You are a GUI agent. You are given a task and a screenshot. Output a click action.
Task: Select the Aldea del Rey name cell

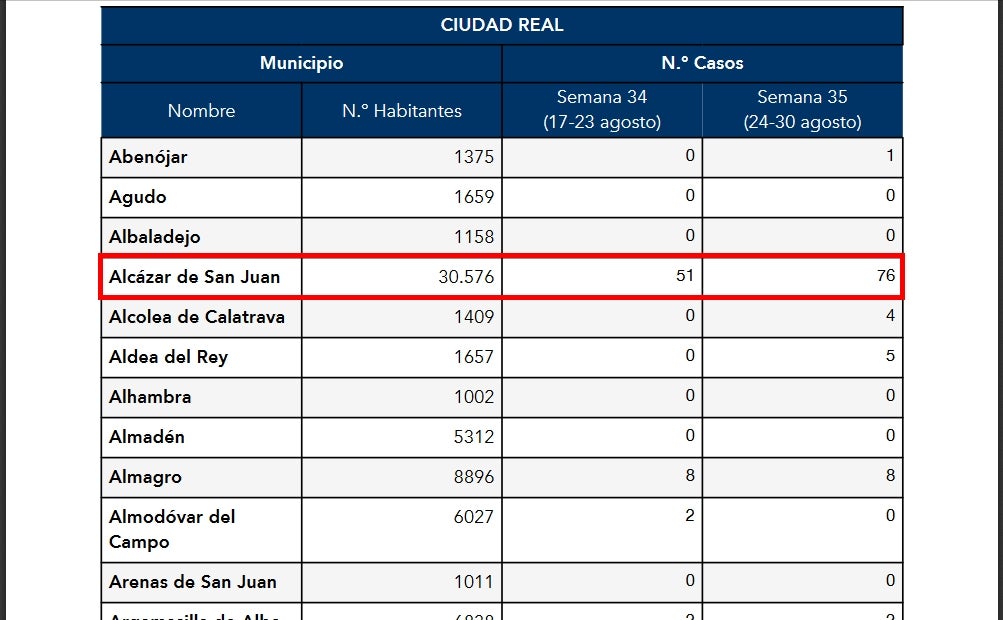click(x=168, y=357)
